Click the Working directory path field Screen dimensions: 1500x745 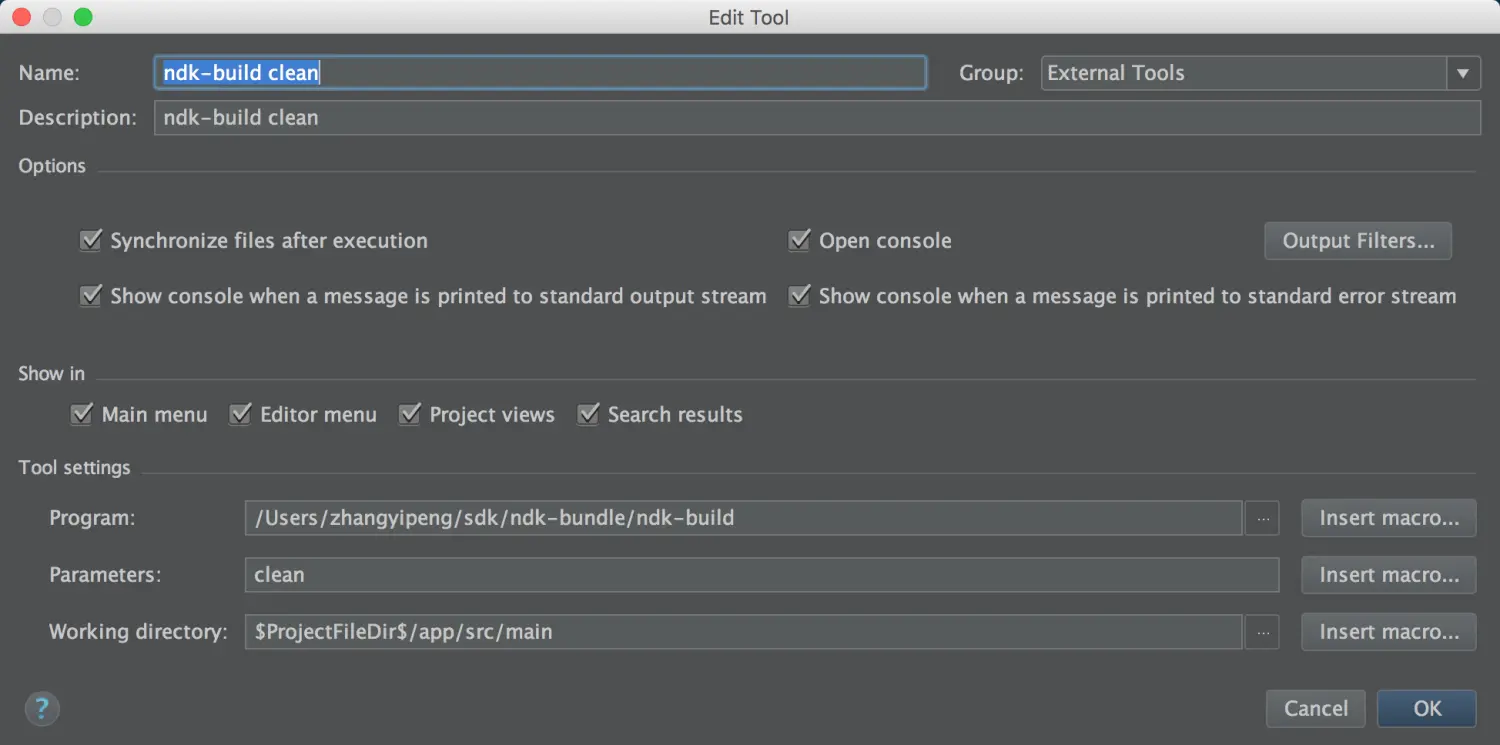pyautogui.click(x=743, y=632)
